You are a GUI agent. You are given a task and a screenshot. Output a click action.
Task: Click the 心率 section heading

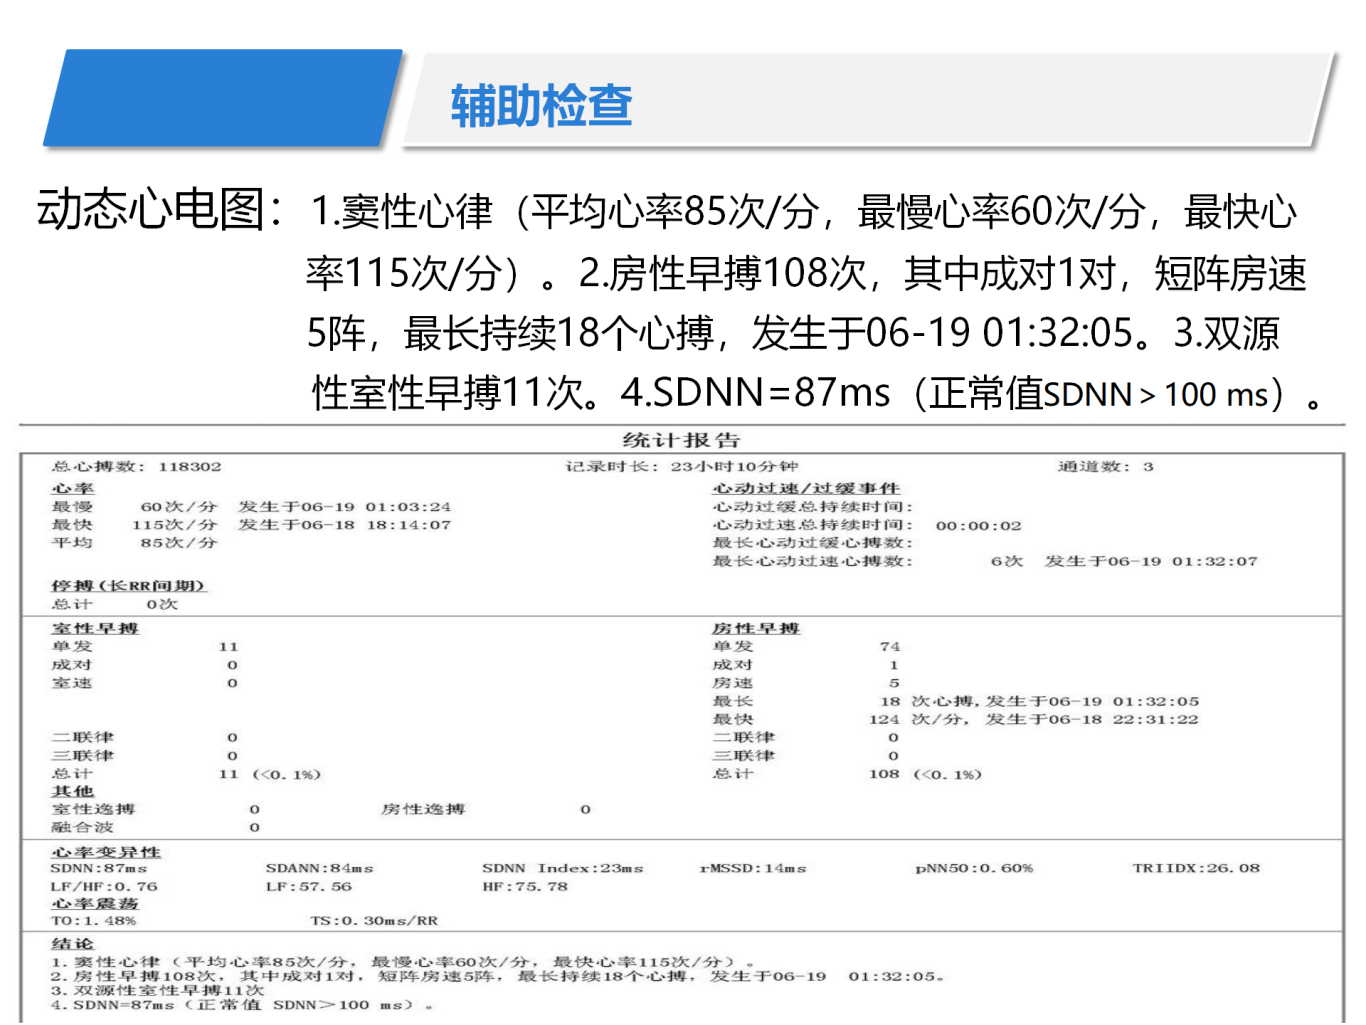pos(73,488)
